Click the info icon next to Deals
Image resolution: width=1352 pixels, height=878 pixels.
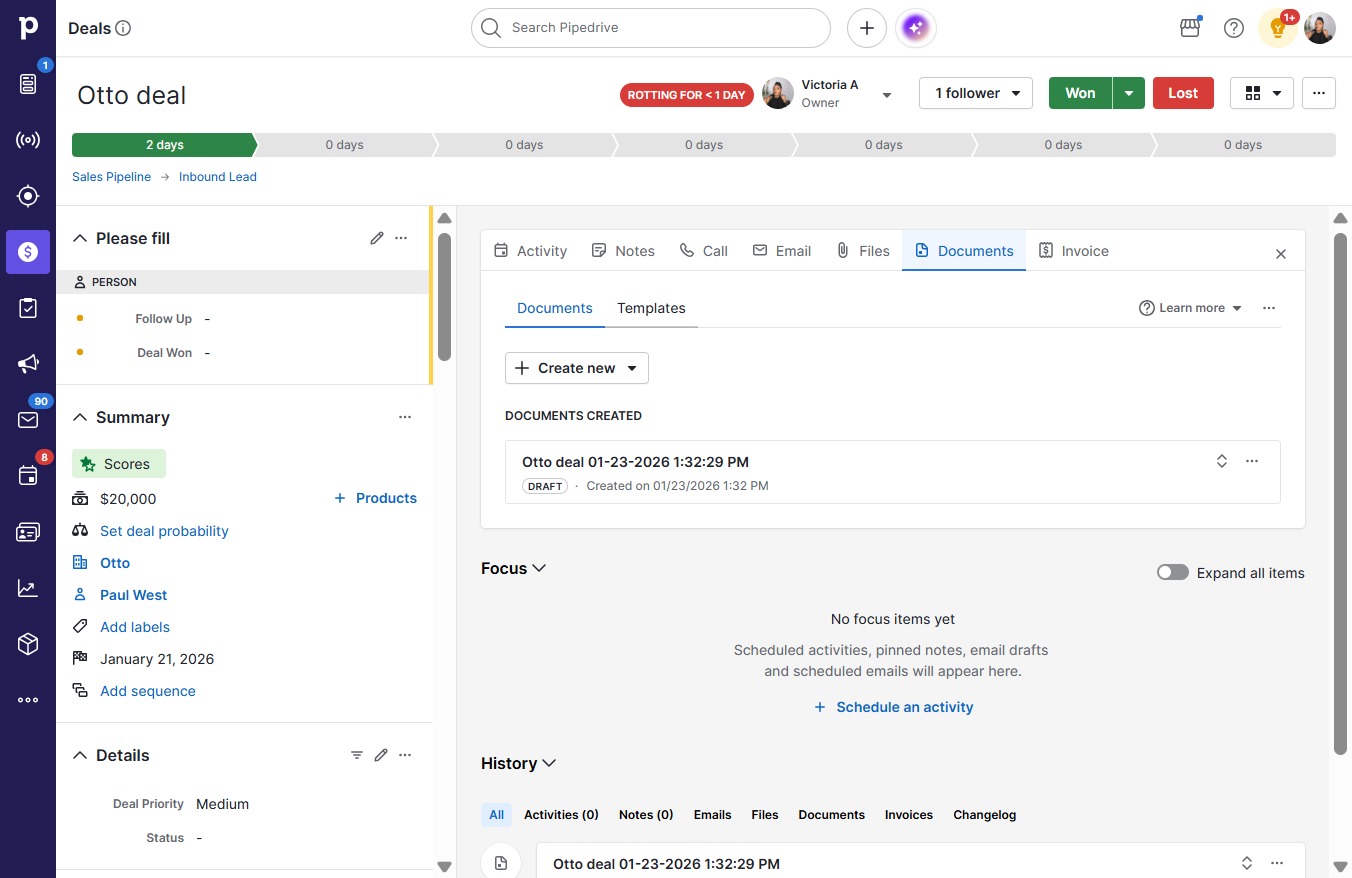124,28
